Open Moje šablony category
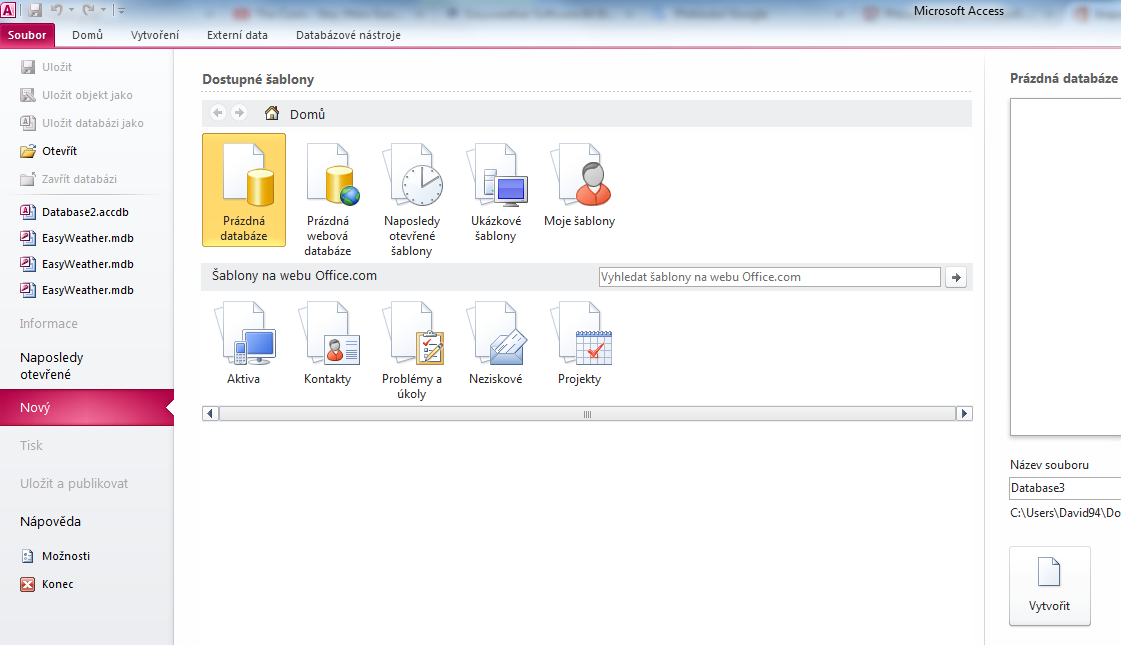1121x645 pixels. pos(579,184)
